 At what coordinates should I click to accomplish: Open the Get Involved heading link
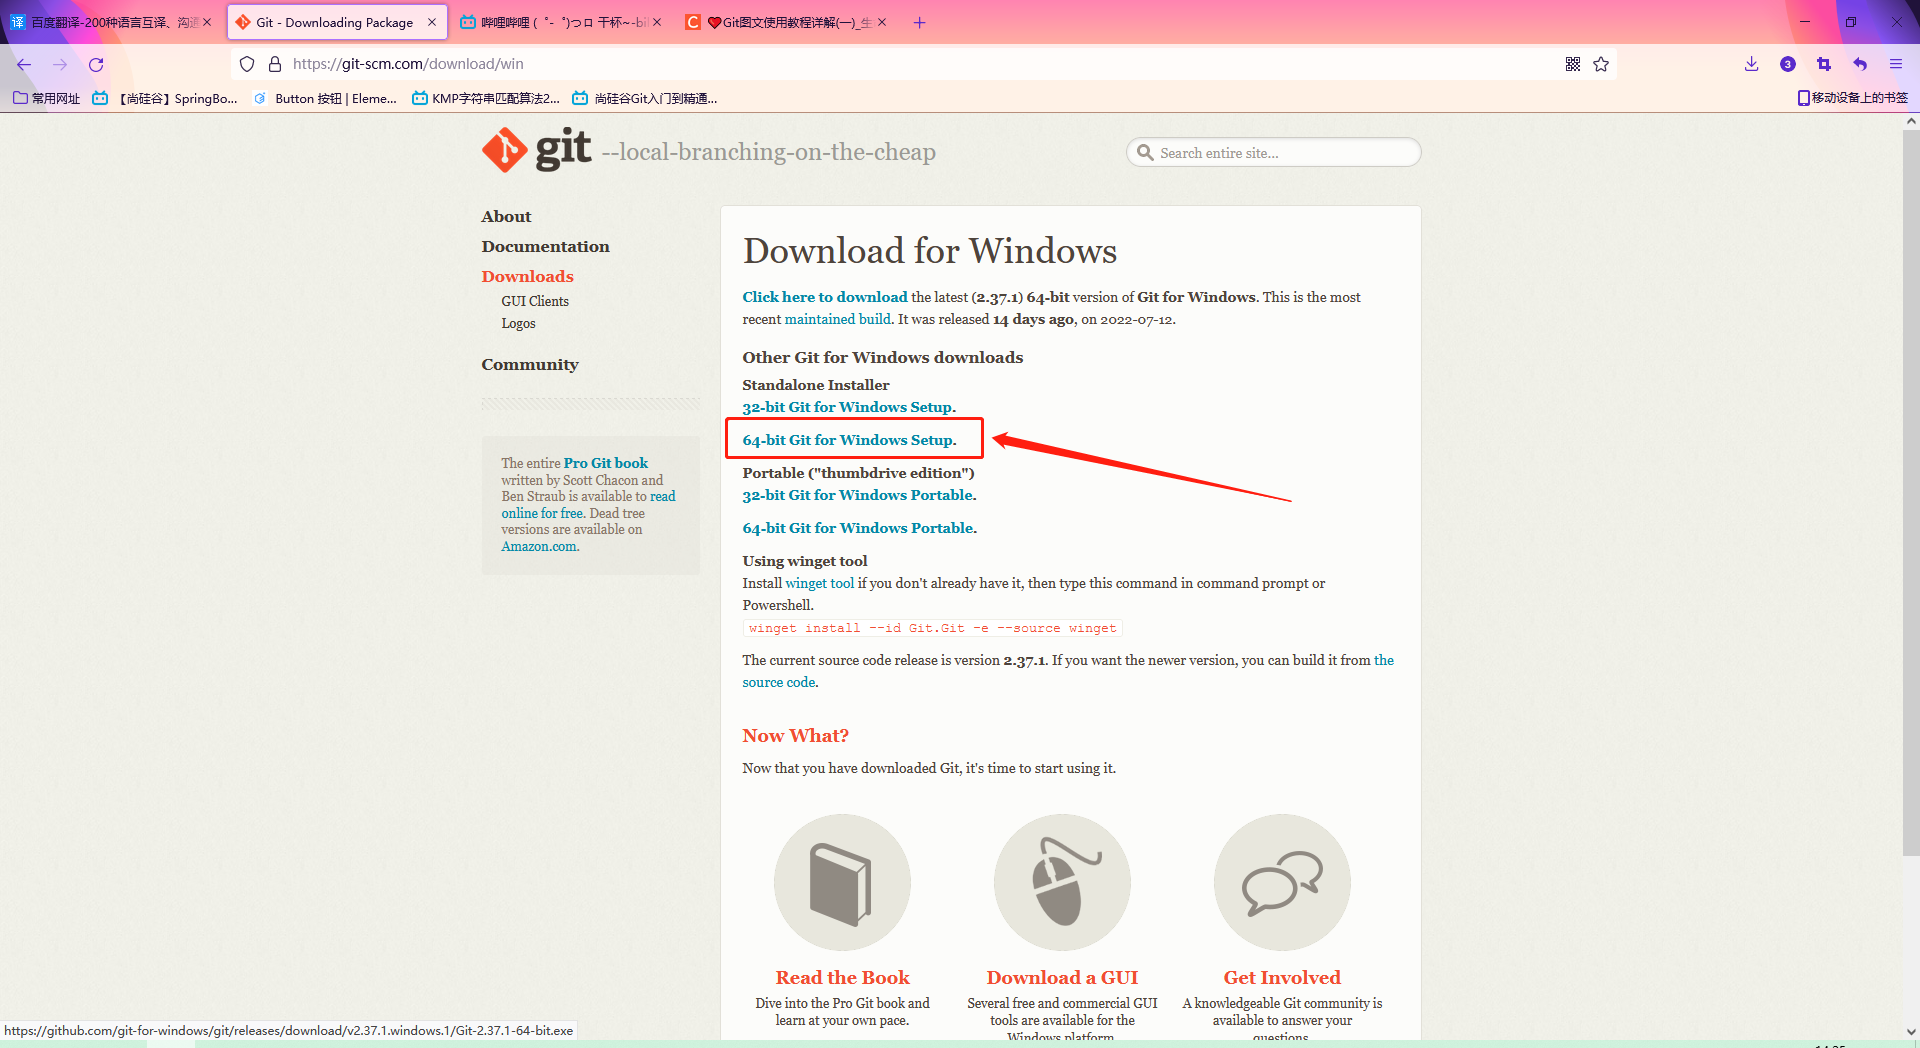tap(1282, 978)
